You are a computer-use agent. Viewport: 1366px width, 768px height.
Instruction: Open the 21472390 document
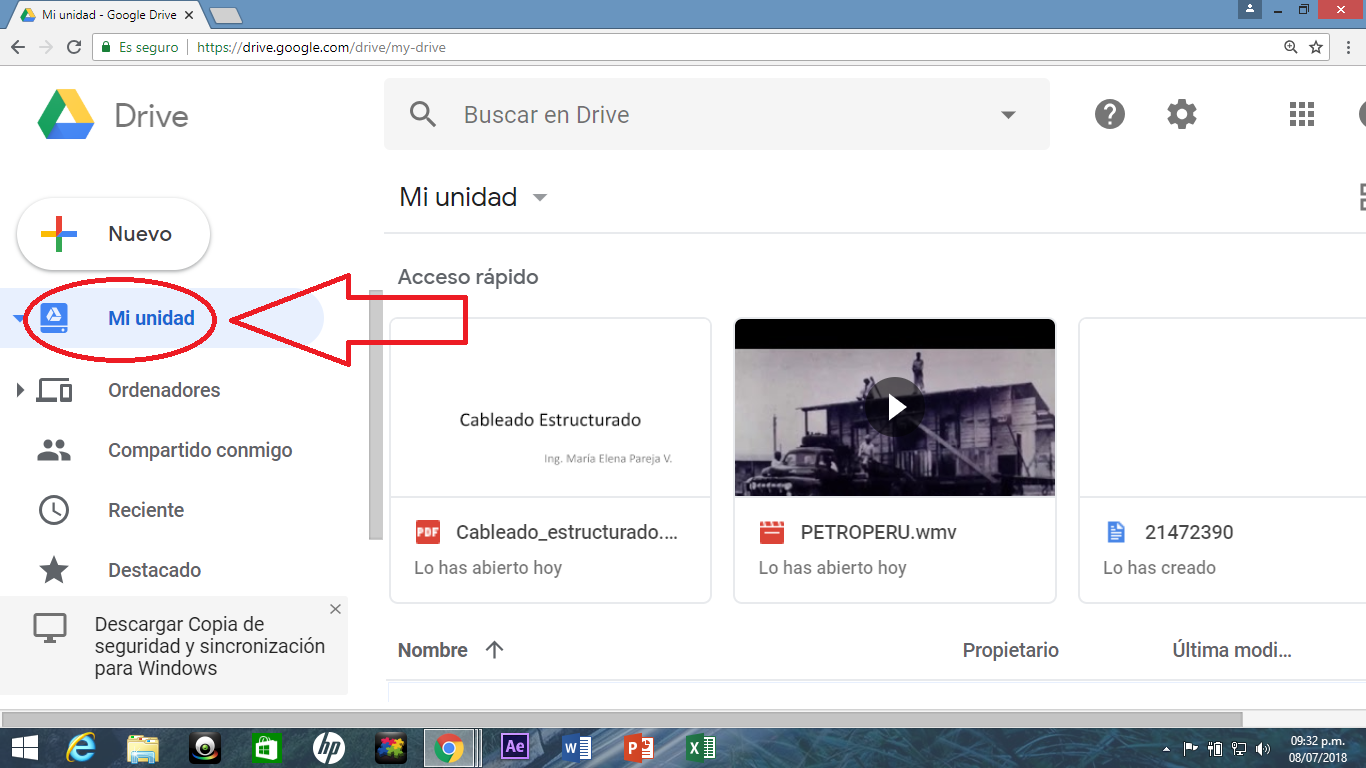pyautogui.click(x=1189, y=532)
